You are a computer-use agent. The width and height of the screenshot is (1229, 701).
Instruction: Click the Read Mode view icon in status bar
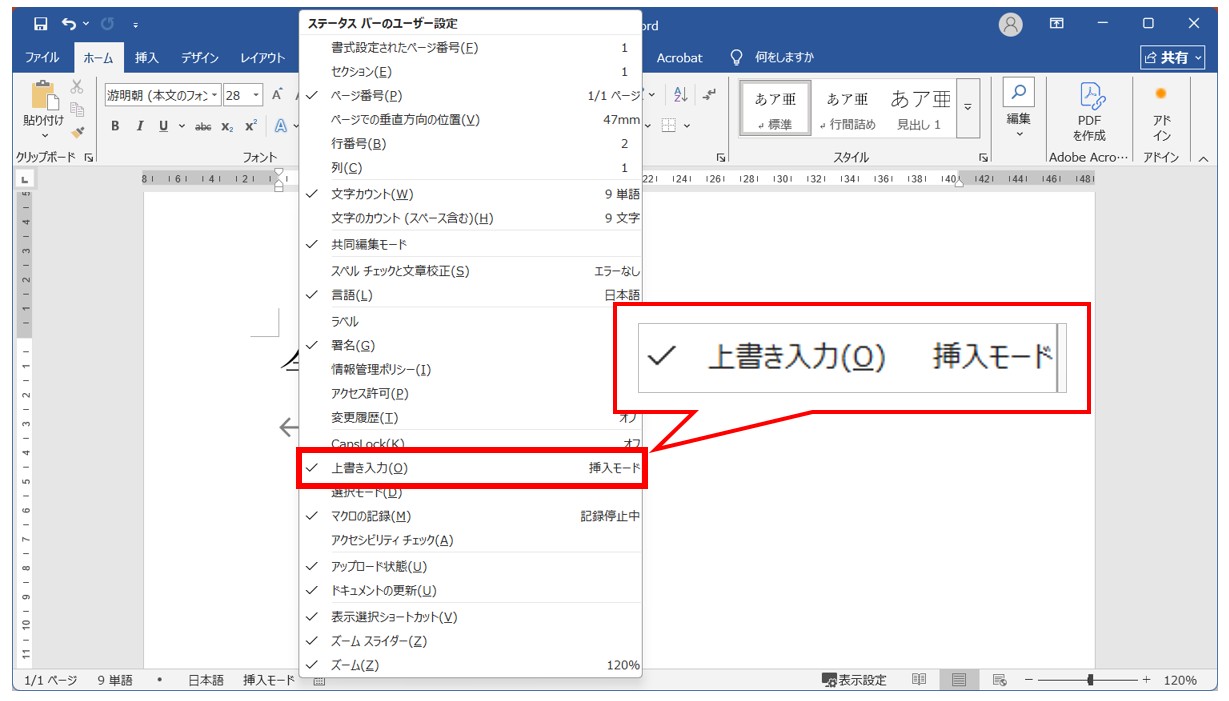click(x=919, y=680)
